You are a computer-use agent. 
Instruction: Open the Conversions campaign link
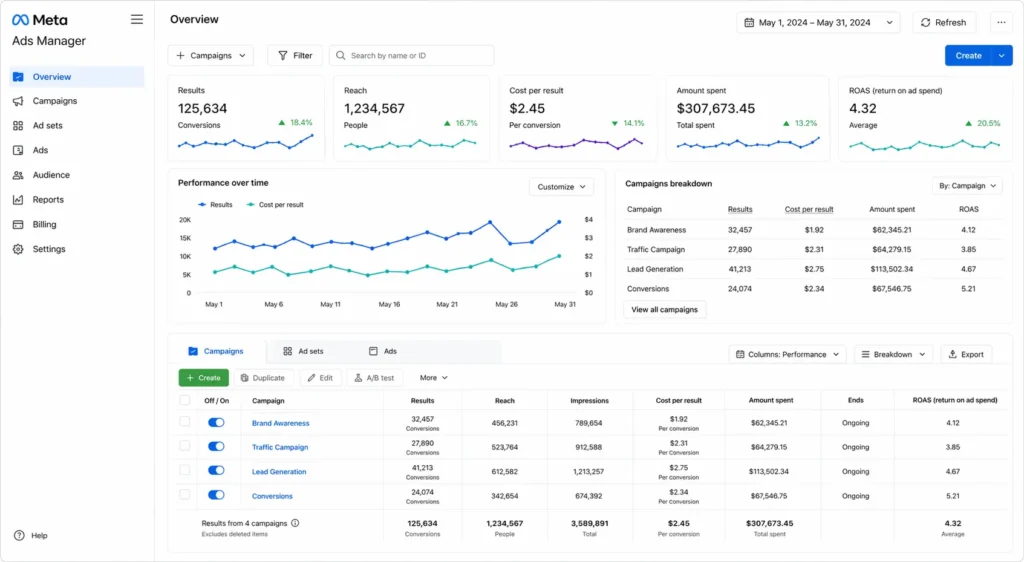(272, 496)
